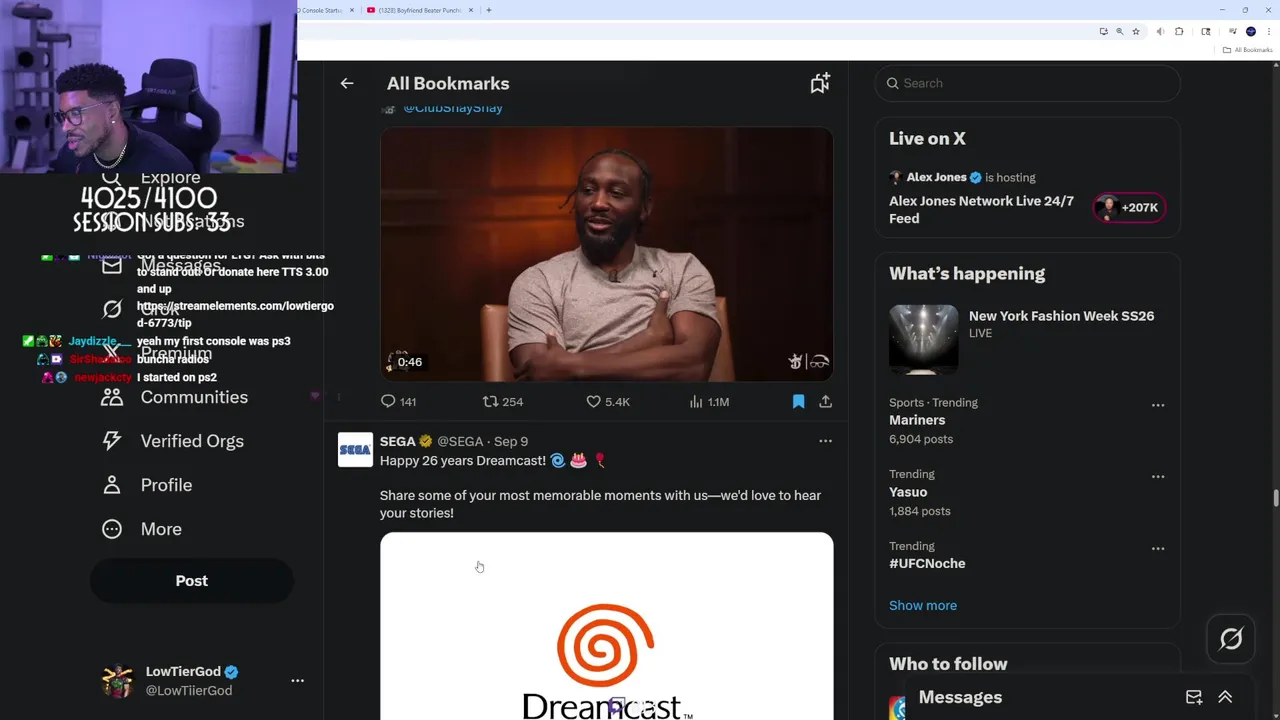The image size is (1280, 720).
Task: Expand the Messages drawer with double chevron
Action: click(x=1225, y=698)
